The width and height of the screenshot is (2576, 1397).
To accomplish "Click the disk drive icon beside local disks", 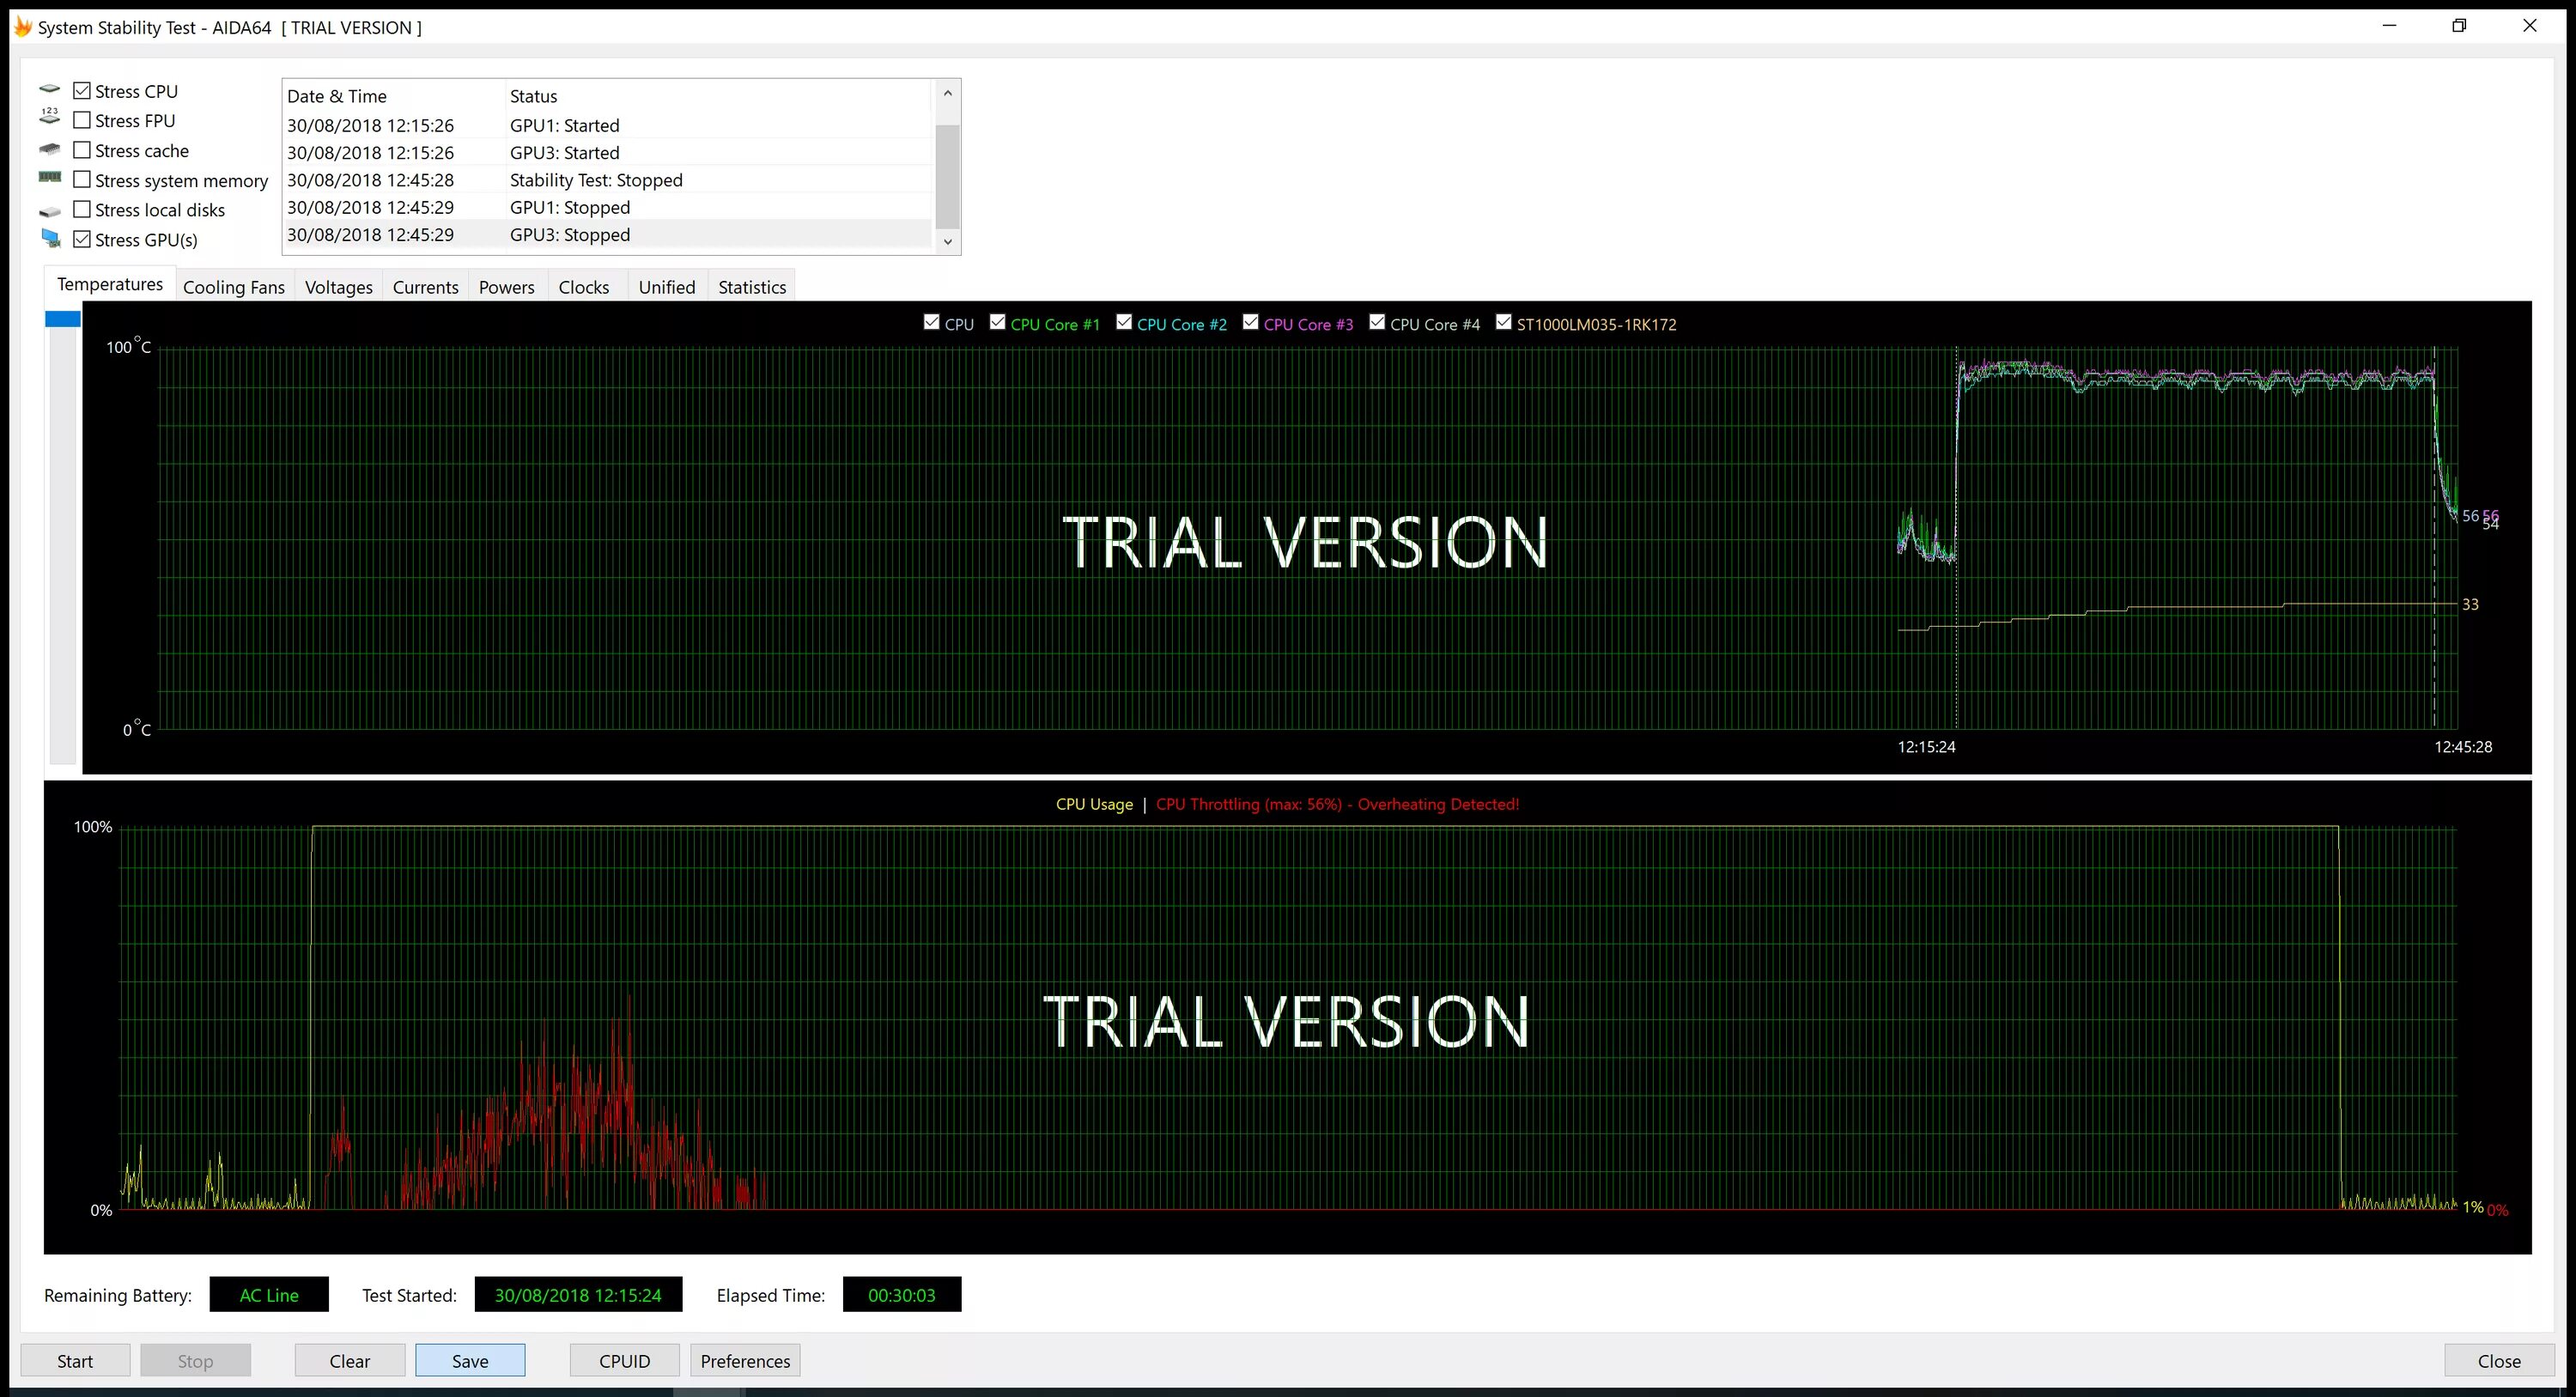I will click(x=50, y=211).
